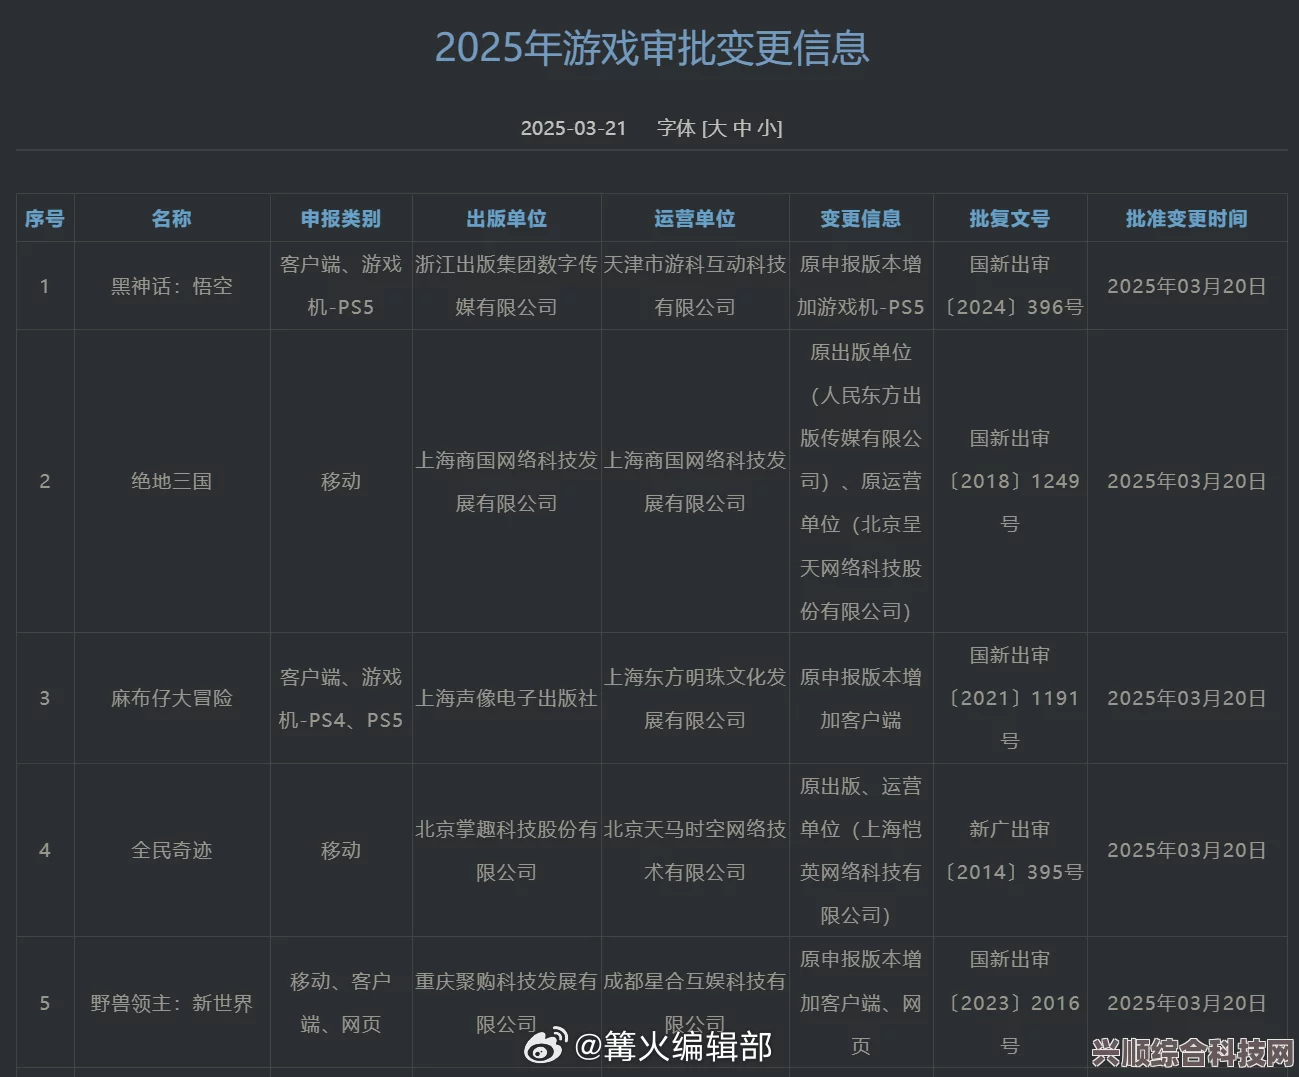Image resolution: width=1299 pixels, height=1077 pixels.
Task: Click approval date in 麻布仔大冒险 row
Action: pos(1187,698)
